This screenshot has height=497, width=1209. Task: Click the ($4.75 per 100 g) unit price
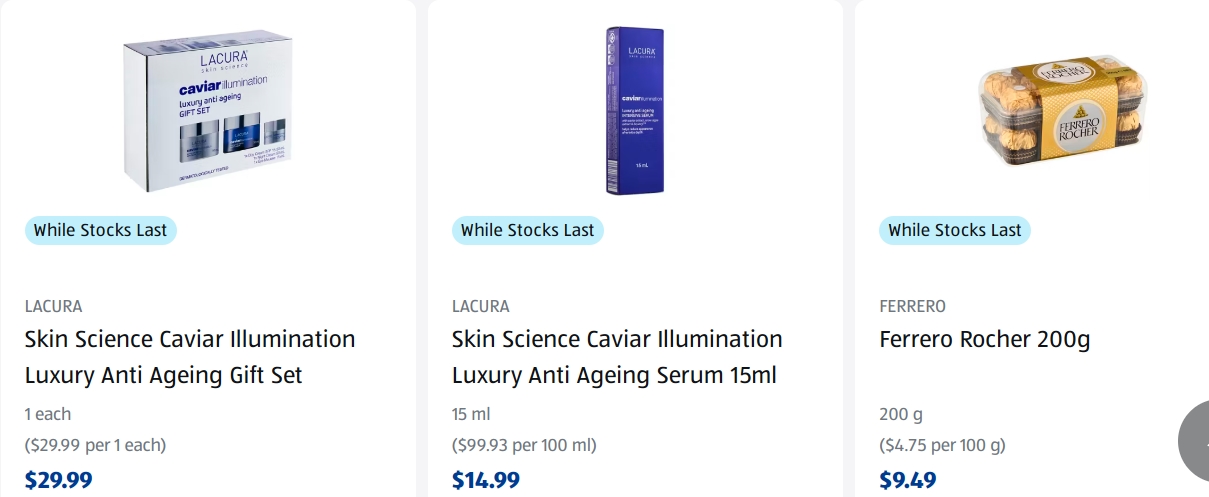942,445
